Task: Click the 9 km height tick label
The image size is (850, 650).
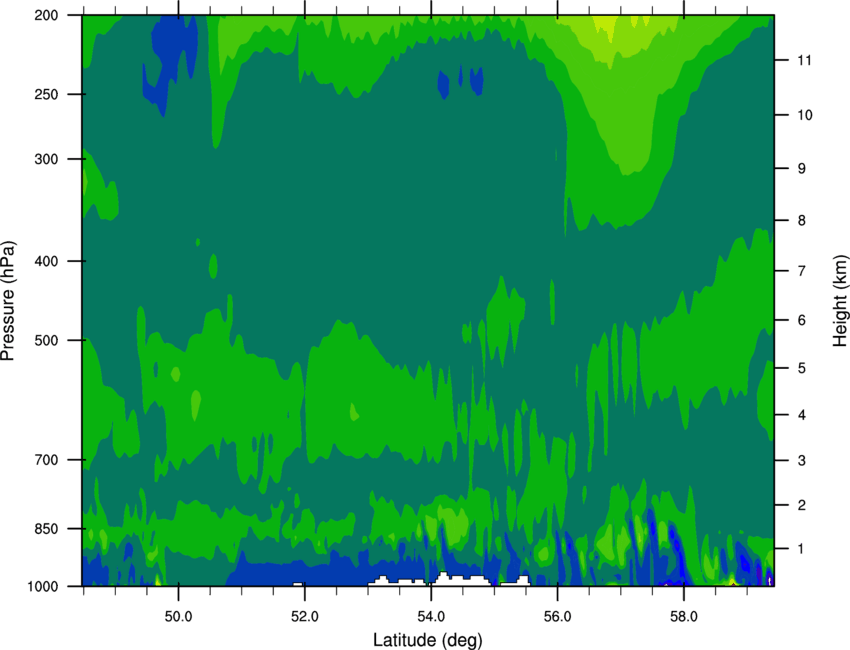Action: click(x=801, y=169)
